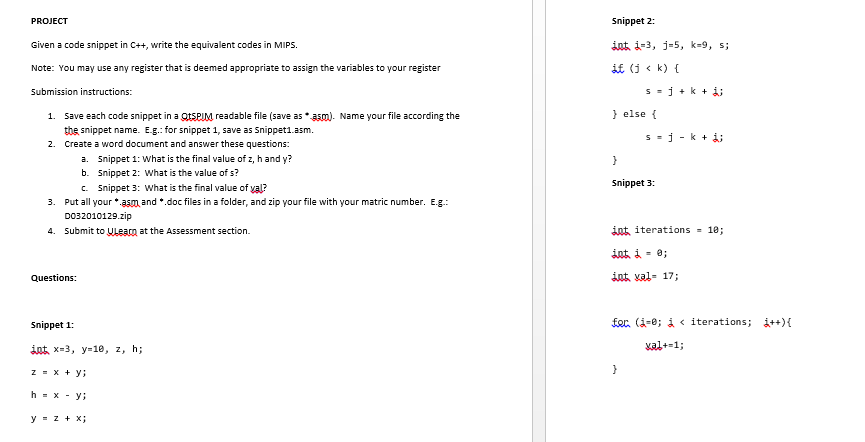This screenshot has height=442, width=865.
Task: Click code line 'val+=1;'
Action: coord(664,345)
